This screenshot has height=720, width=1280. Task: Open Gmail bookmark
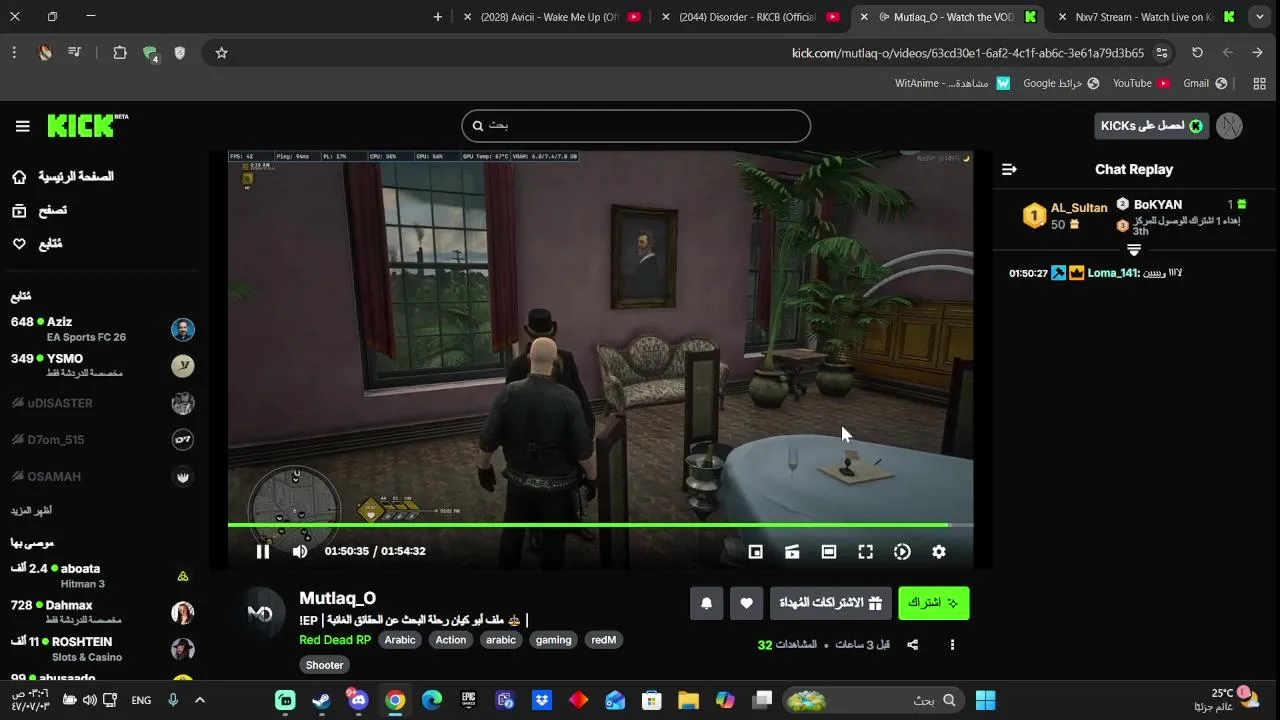pyautogui.click(x=1203, y=84)
